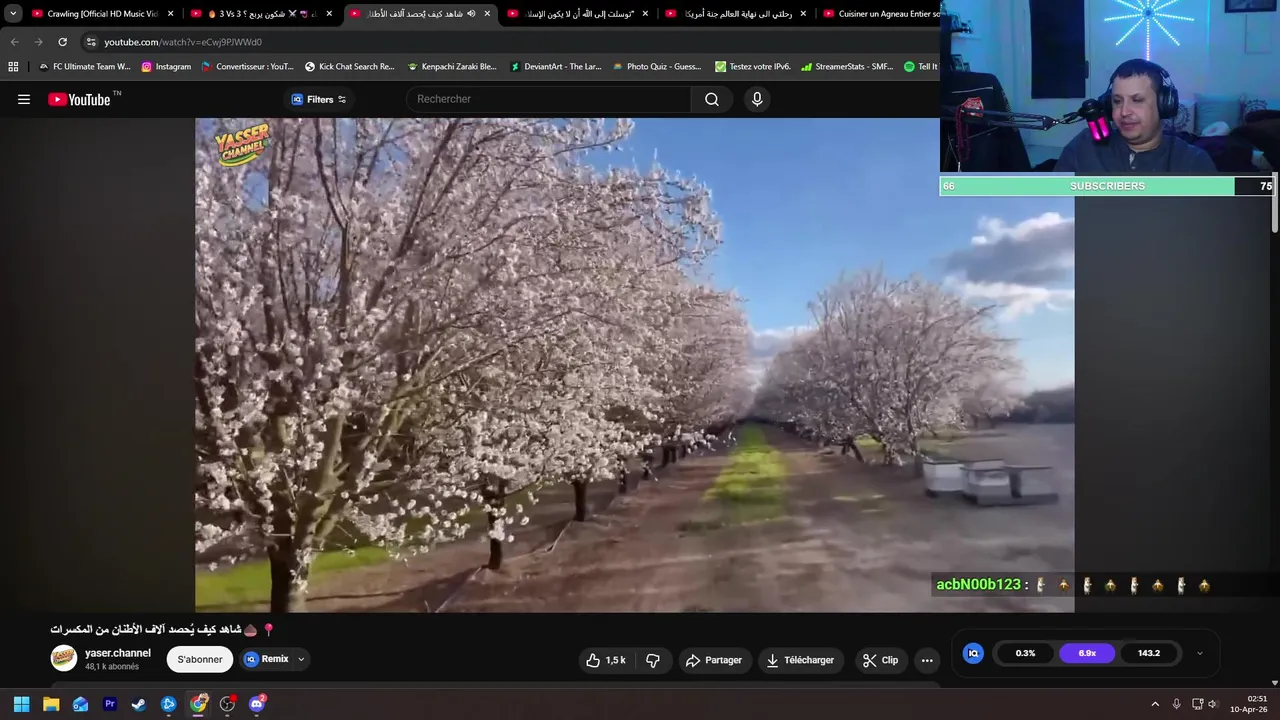The image size is (1280, 720).
Task: Launch File Explorer from the taskbar
Action: pyautogui.click(x=51, y=704)
